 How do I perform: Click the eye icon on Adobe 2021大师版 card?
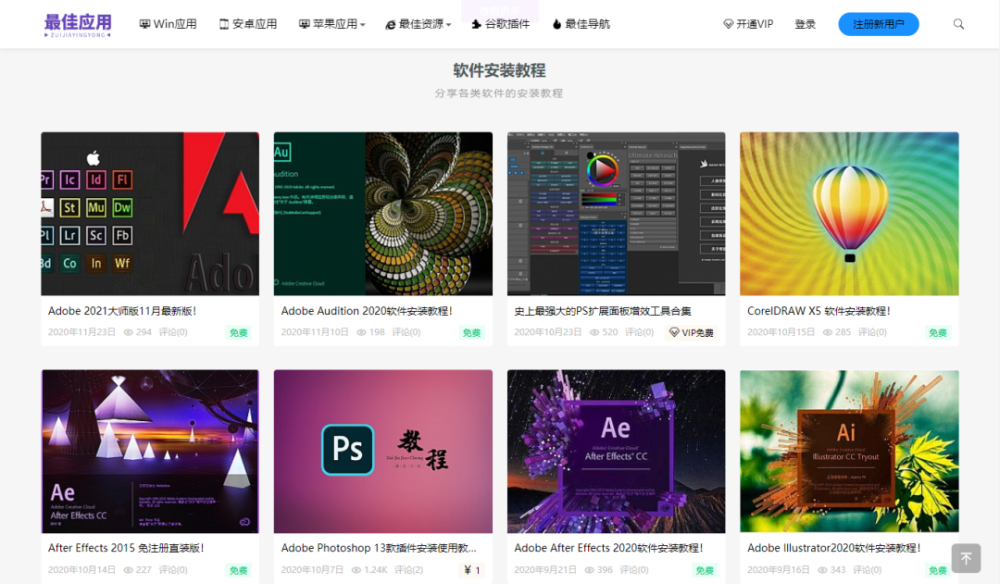[128, 332]
